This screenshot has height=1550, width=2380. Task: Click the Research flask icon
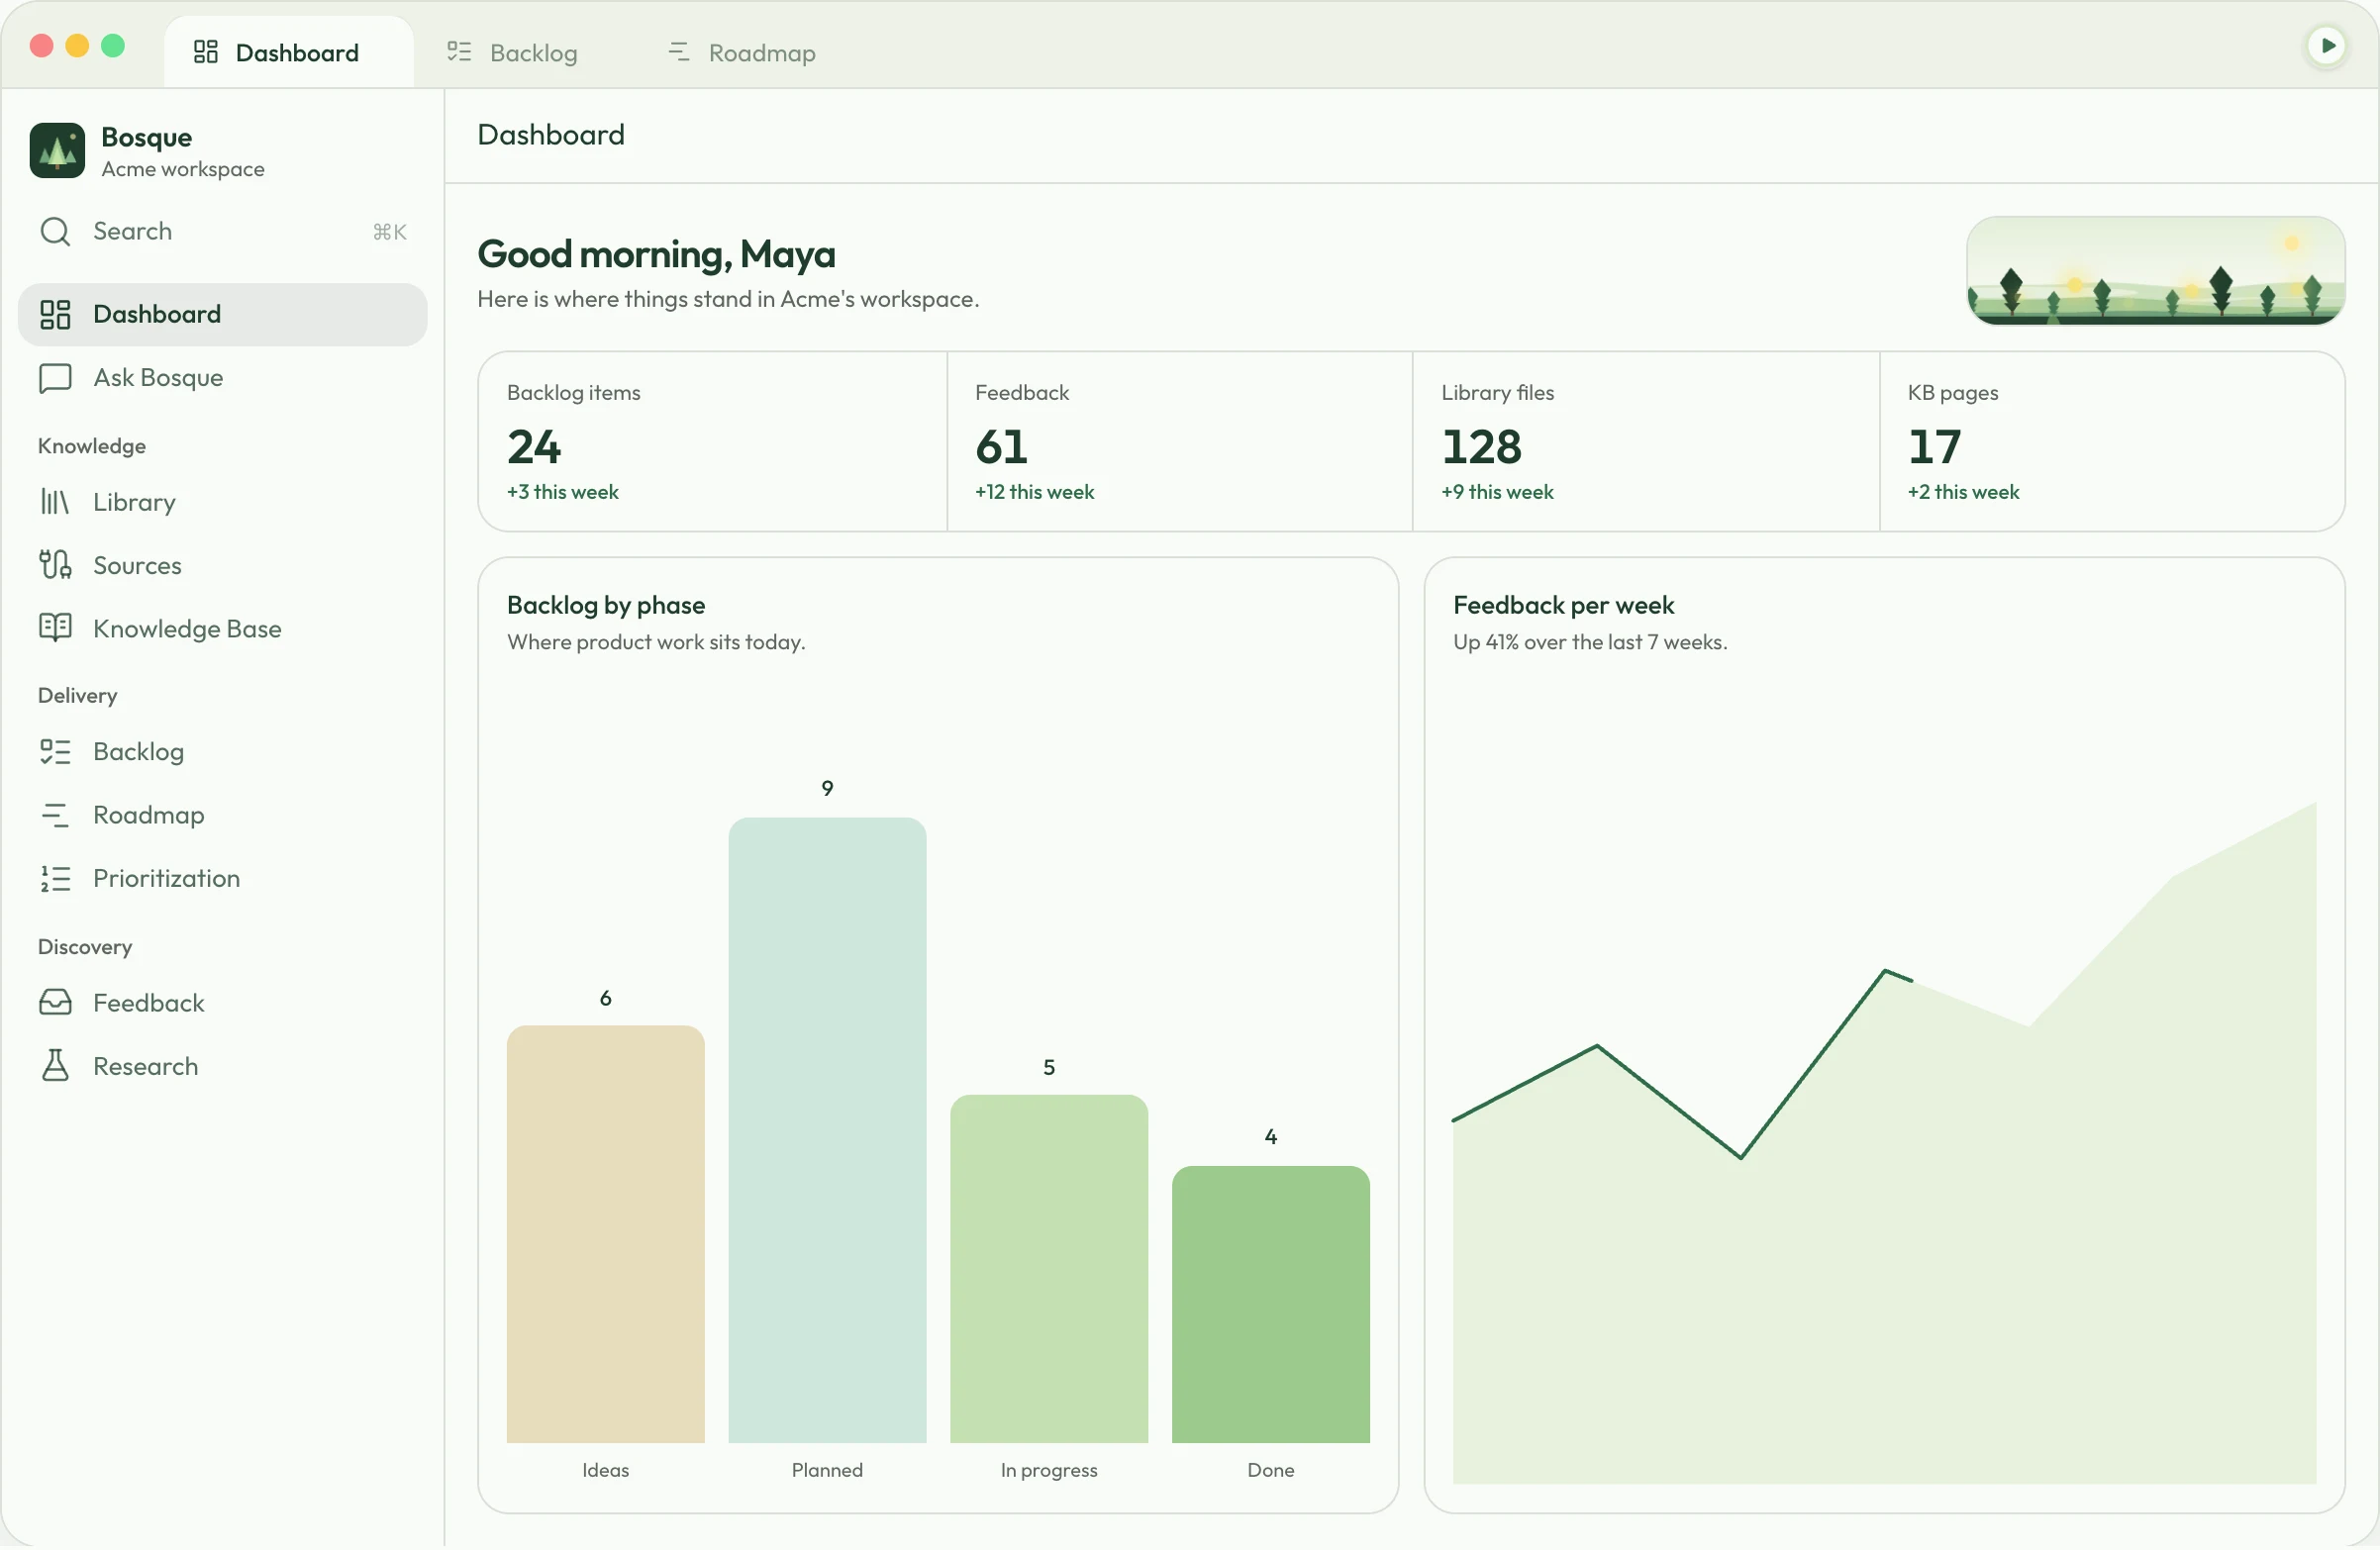pyautogui.click(x=55, y=1067)
